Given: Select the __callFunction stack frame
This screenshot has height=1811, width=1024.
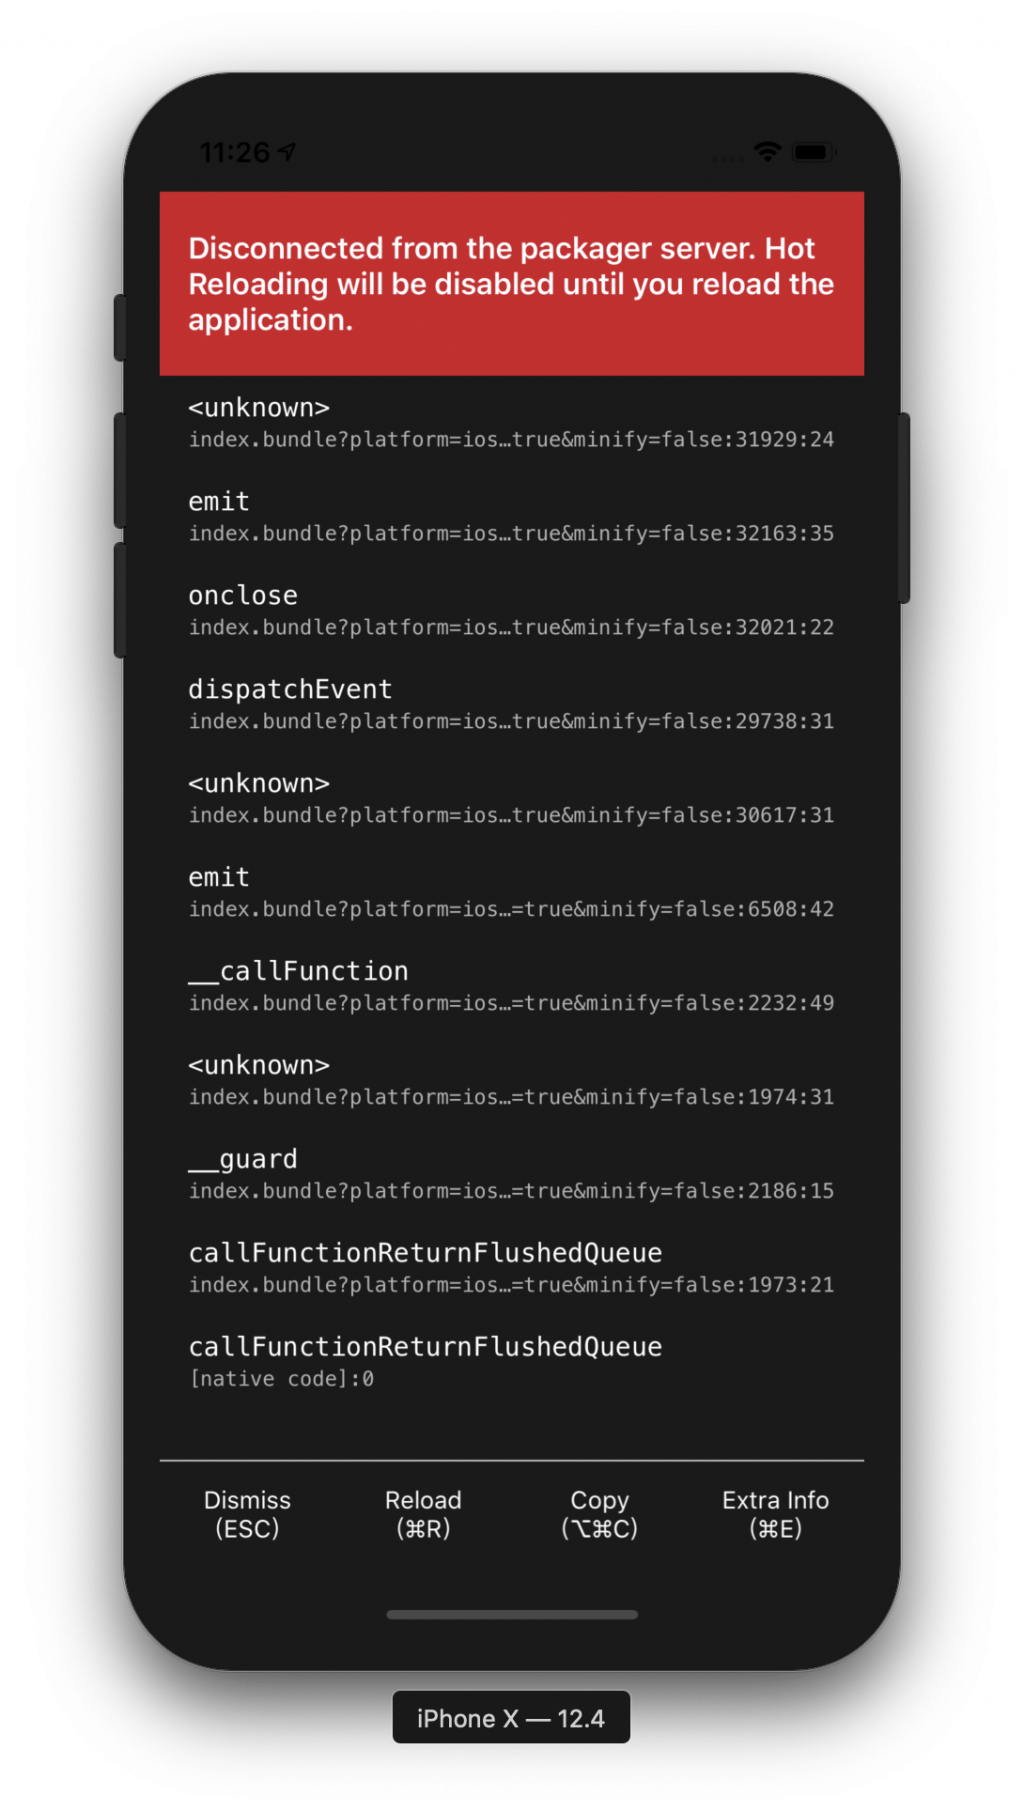Looking at the screenshot, I should pos(511,987).
